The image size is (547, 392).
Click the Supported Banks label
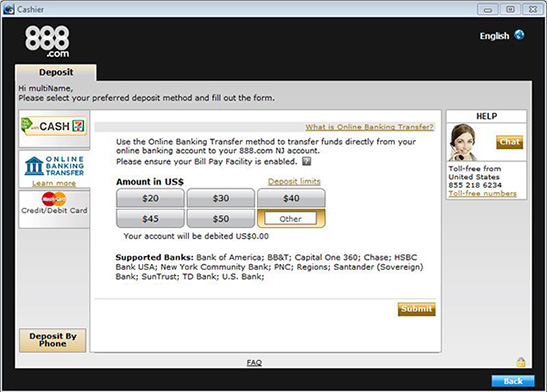pos(154,257)
